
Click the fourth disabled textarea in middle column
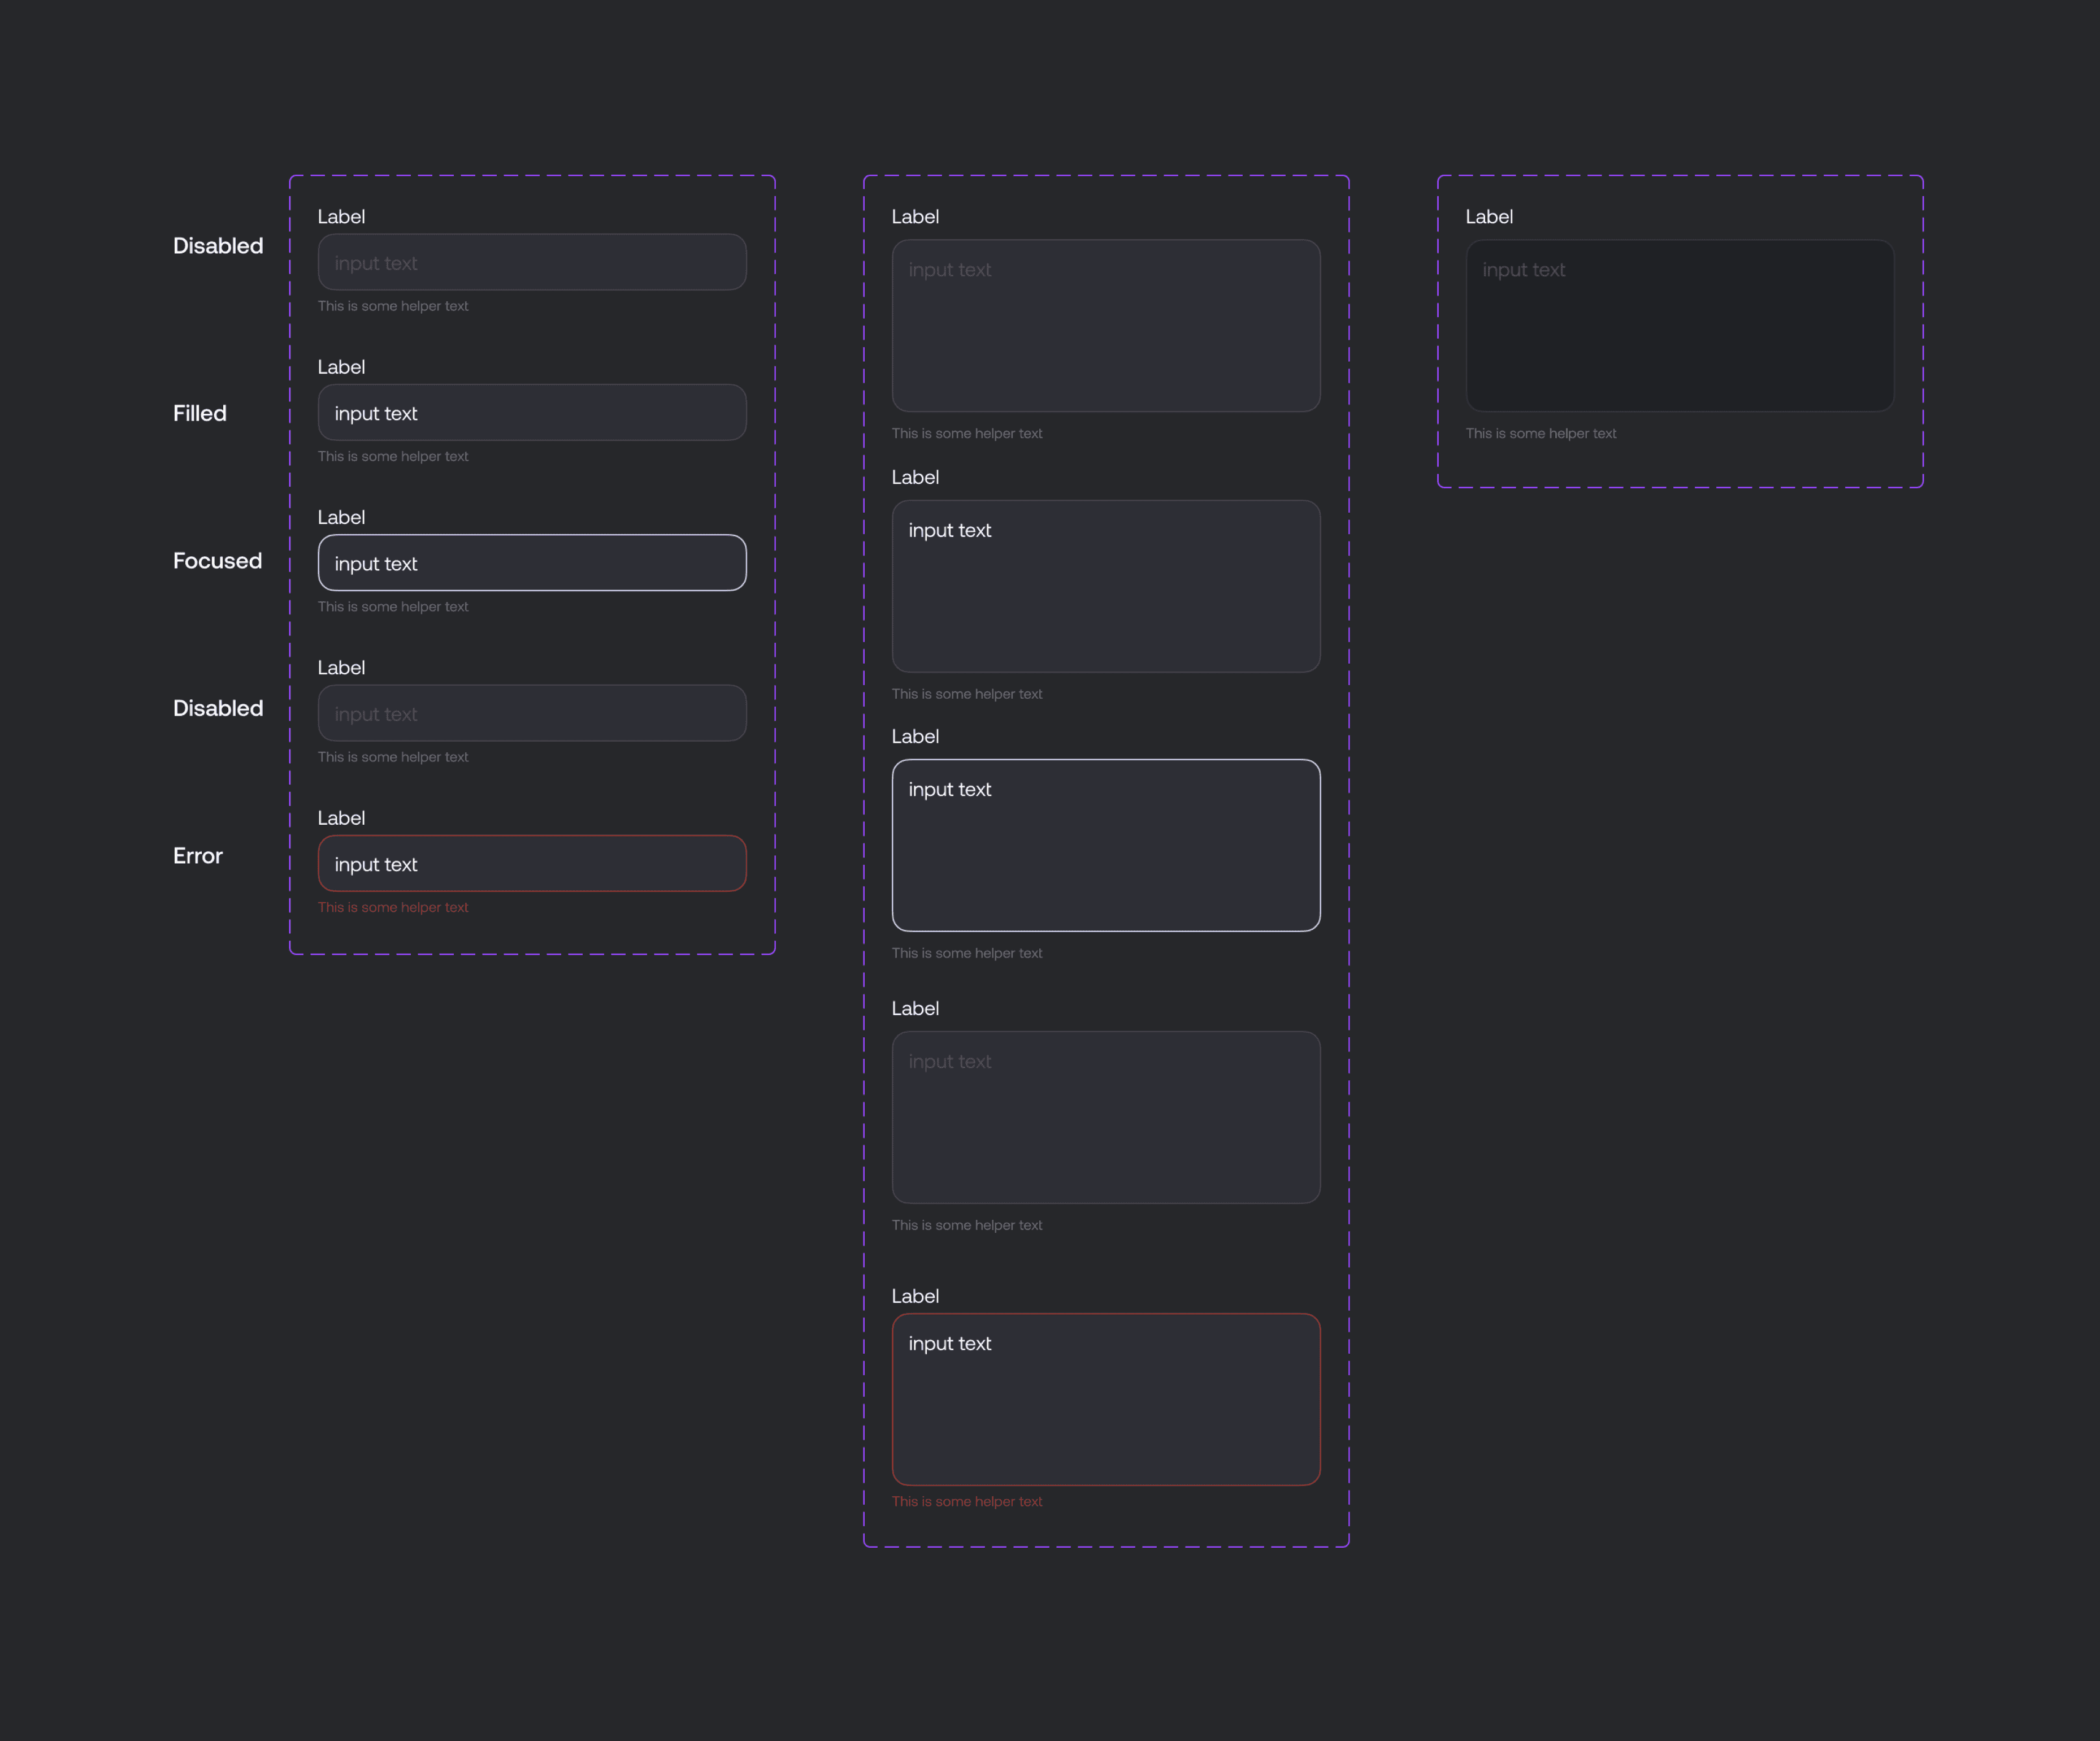[x=1105, y=1117]
